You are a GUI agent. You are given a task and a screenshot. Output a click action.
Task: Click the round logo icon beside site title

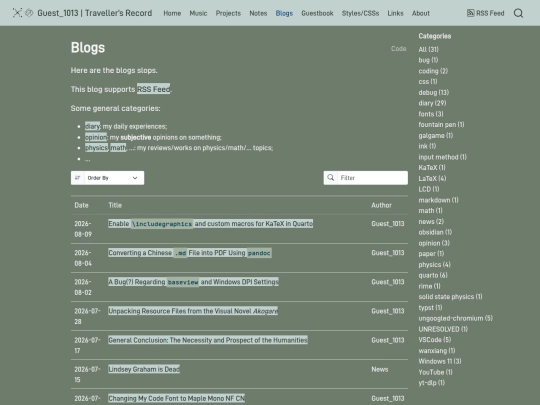(29, 13)
